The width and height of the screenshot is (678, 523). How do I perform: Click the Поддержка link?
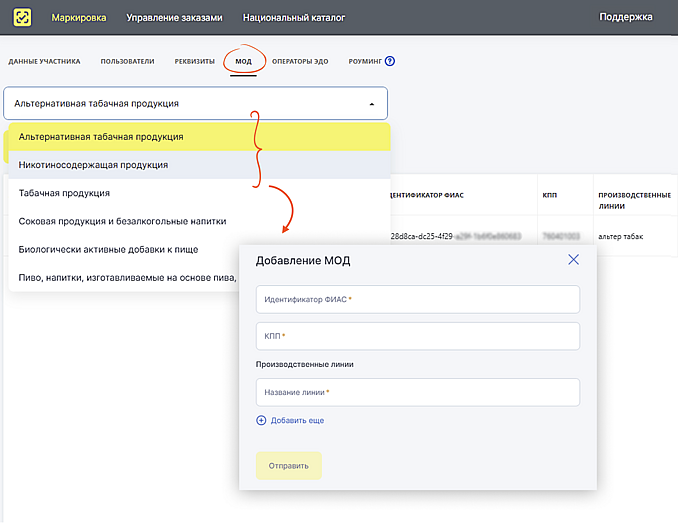tap(625, 17)
